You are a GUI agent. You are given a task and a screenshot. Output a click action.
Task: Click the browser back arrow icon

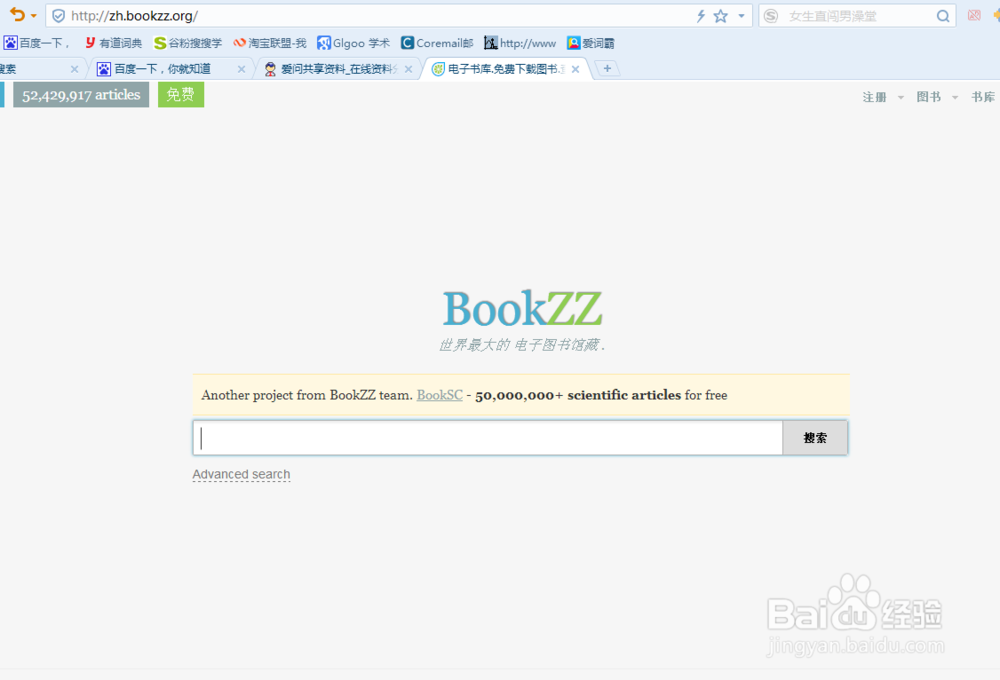(17, 14)
